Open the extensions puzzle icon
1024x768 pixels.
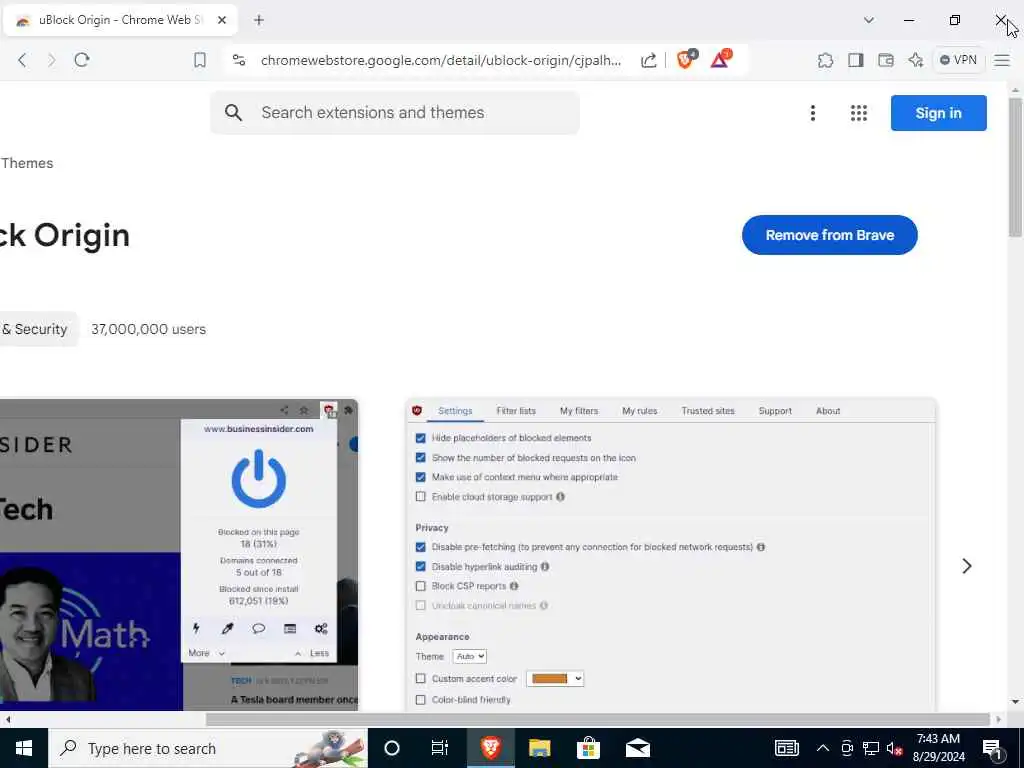click(825, 60)
